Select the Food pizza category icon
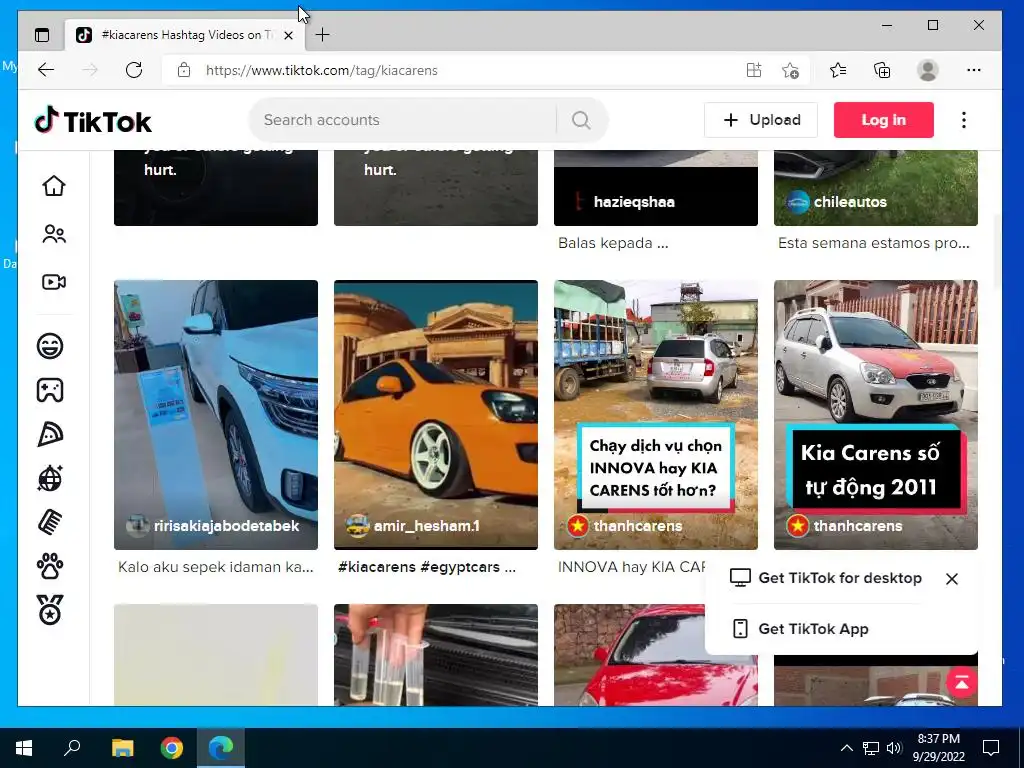 (x=50, y=434)
